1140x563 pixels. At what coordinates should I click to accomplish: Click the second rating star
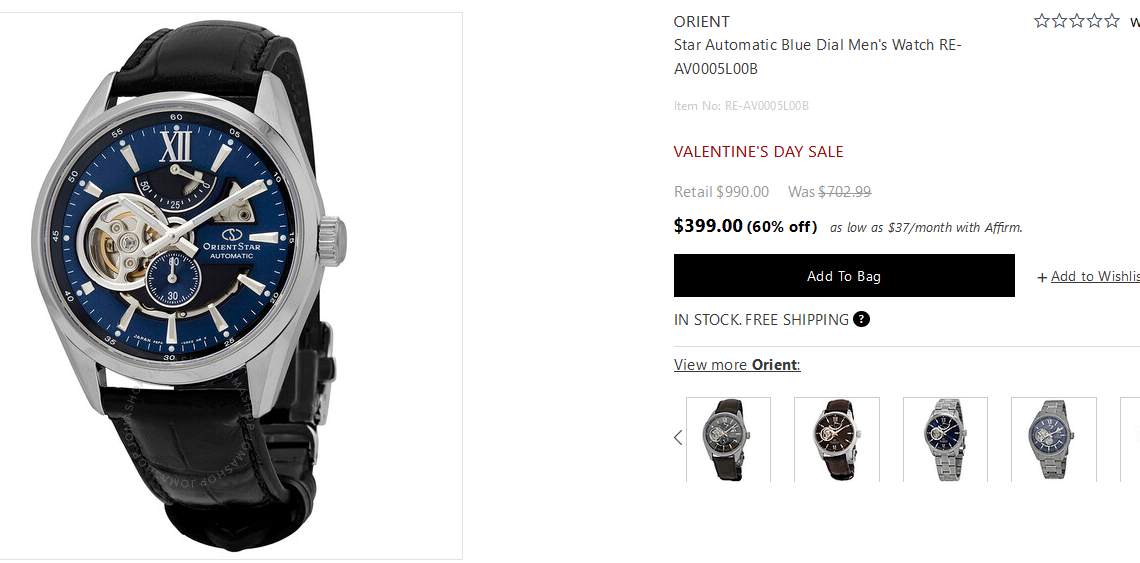coord(1060,21)
